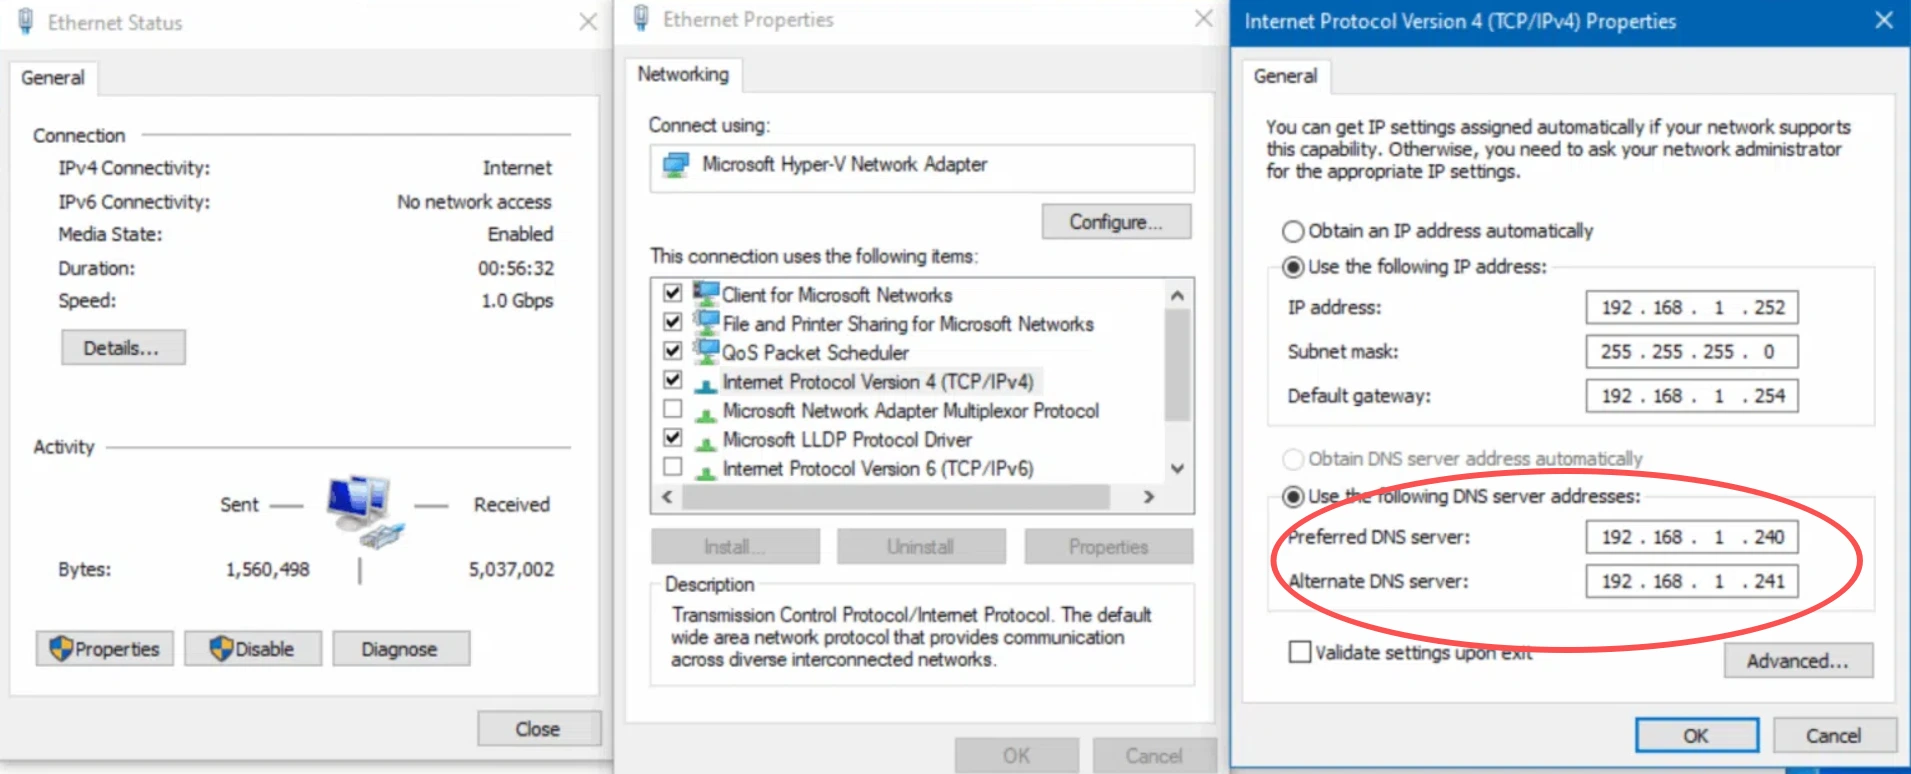Screen dimensions: 1911x774
Task: Click the Ethernet Status title bar icon
Action: 26,21
